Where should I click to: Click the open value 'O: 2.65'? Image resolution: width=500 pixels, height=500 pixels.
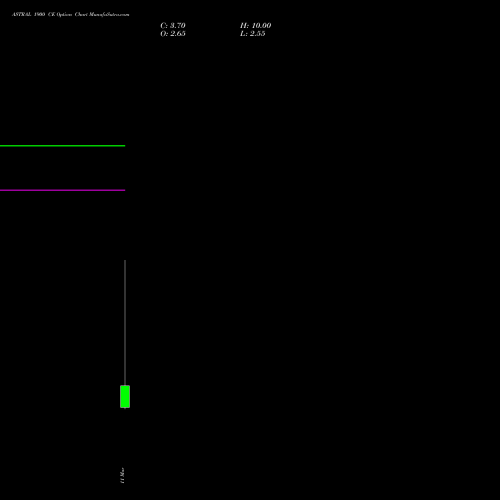173,34
